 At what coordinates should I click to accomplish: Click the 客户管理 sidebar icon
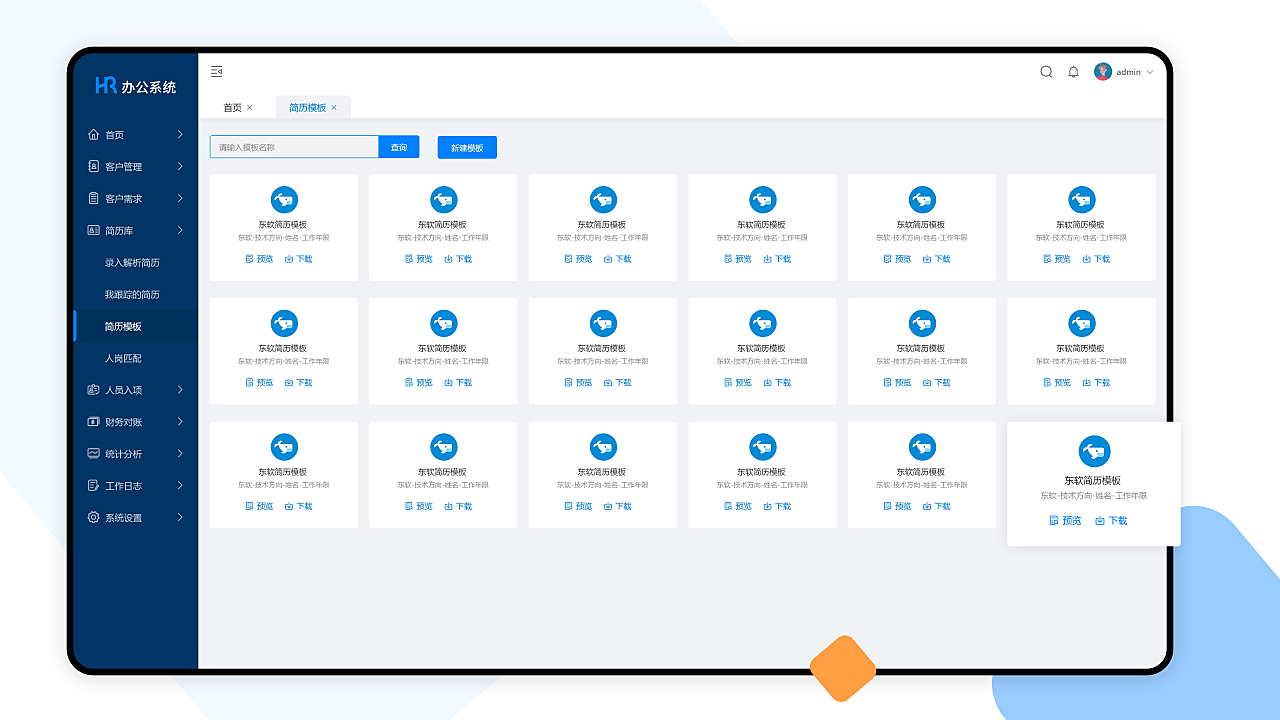[93, 166]
